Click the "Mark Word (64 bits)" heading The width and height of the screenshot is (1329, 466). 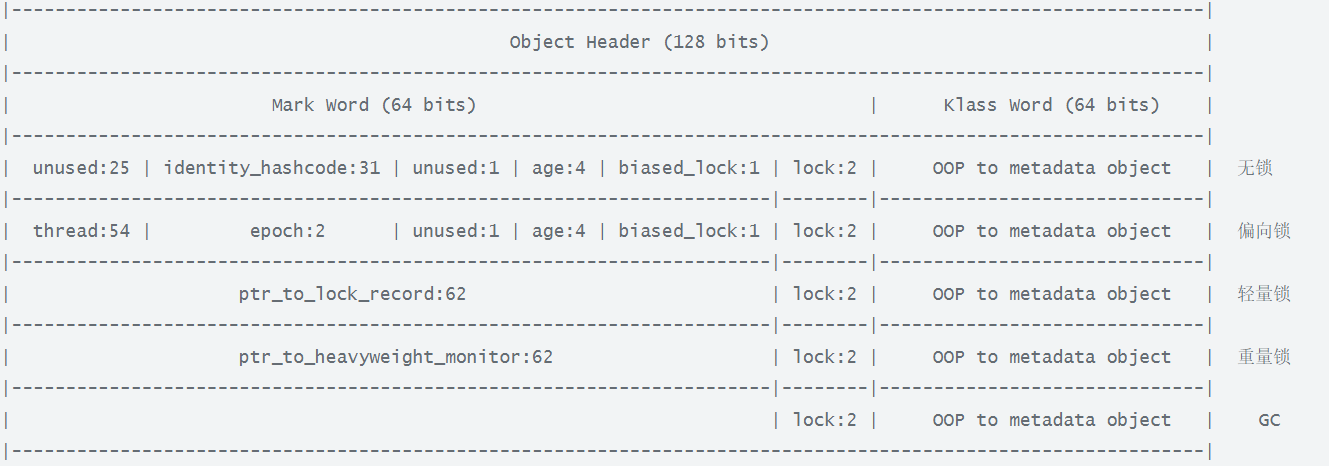(x=373, y=105)
